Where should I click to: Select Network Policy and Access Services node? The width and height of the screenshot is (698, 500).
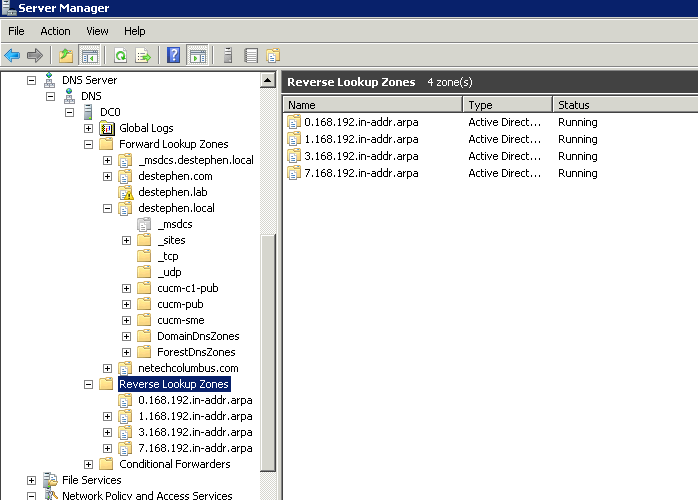pyautogui.click(x=147, y=495)
